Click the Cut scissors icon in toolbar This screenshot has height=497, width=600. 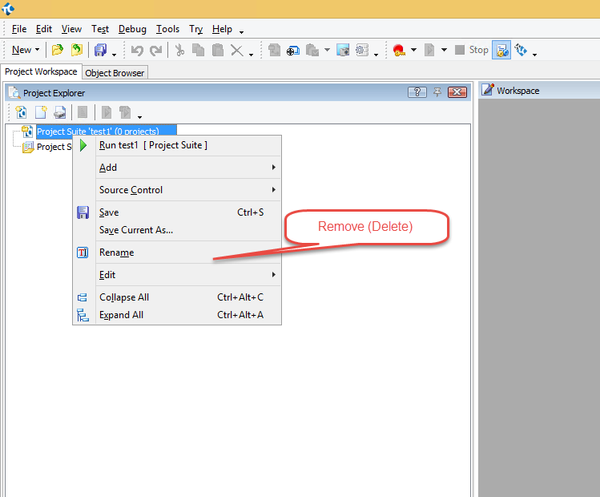tap(179, 49)
